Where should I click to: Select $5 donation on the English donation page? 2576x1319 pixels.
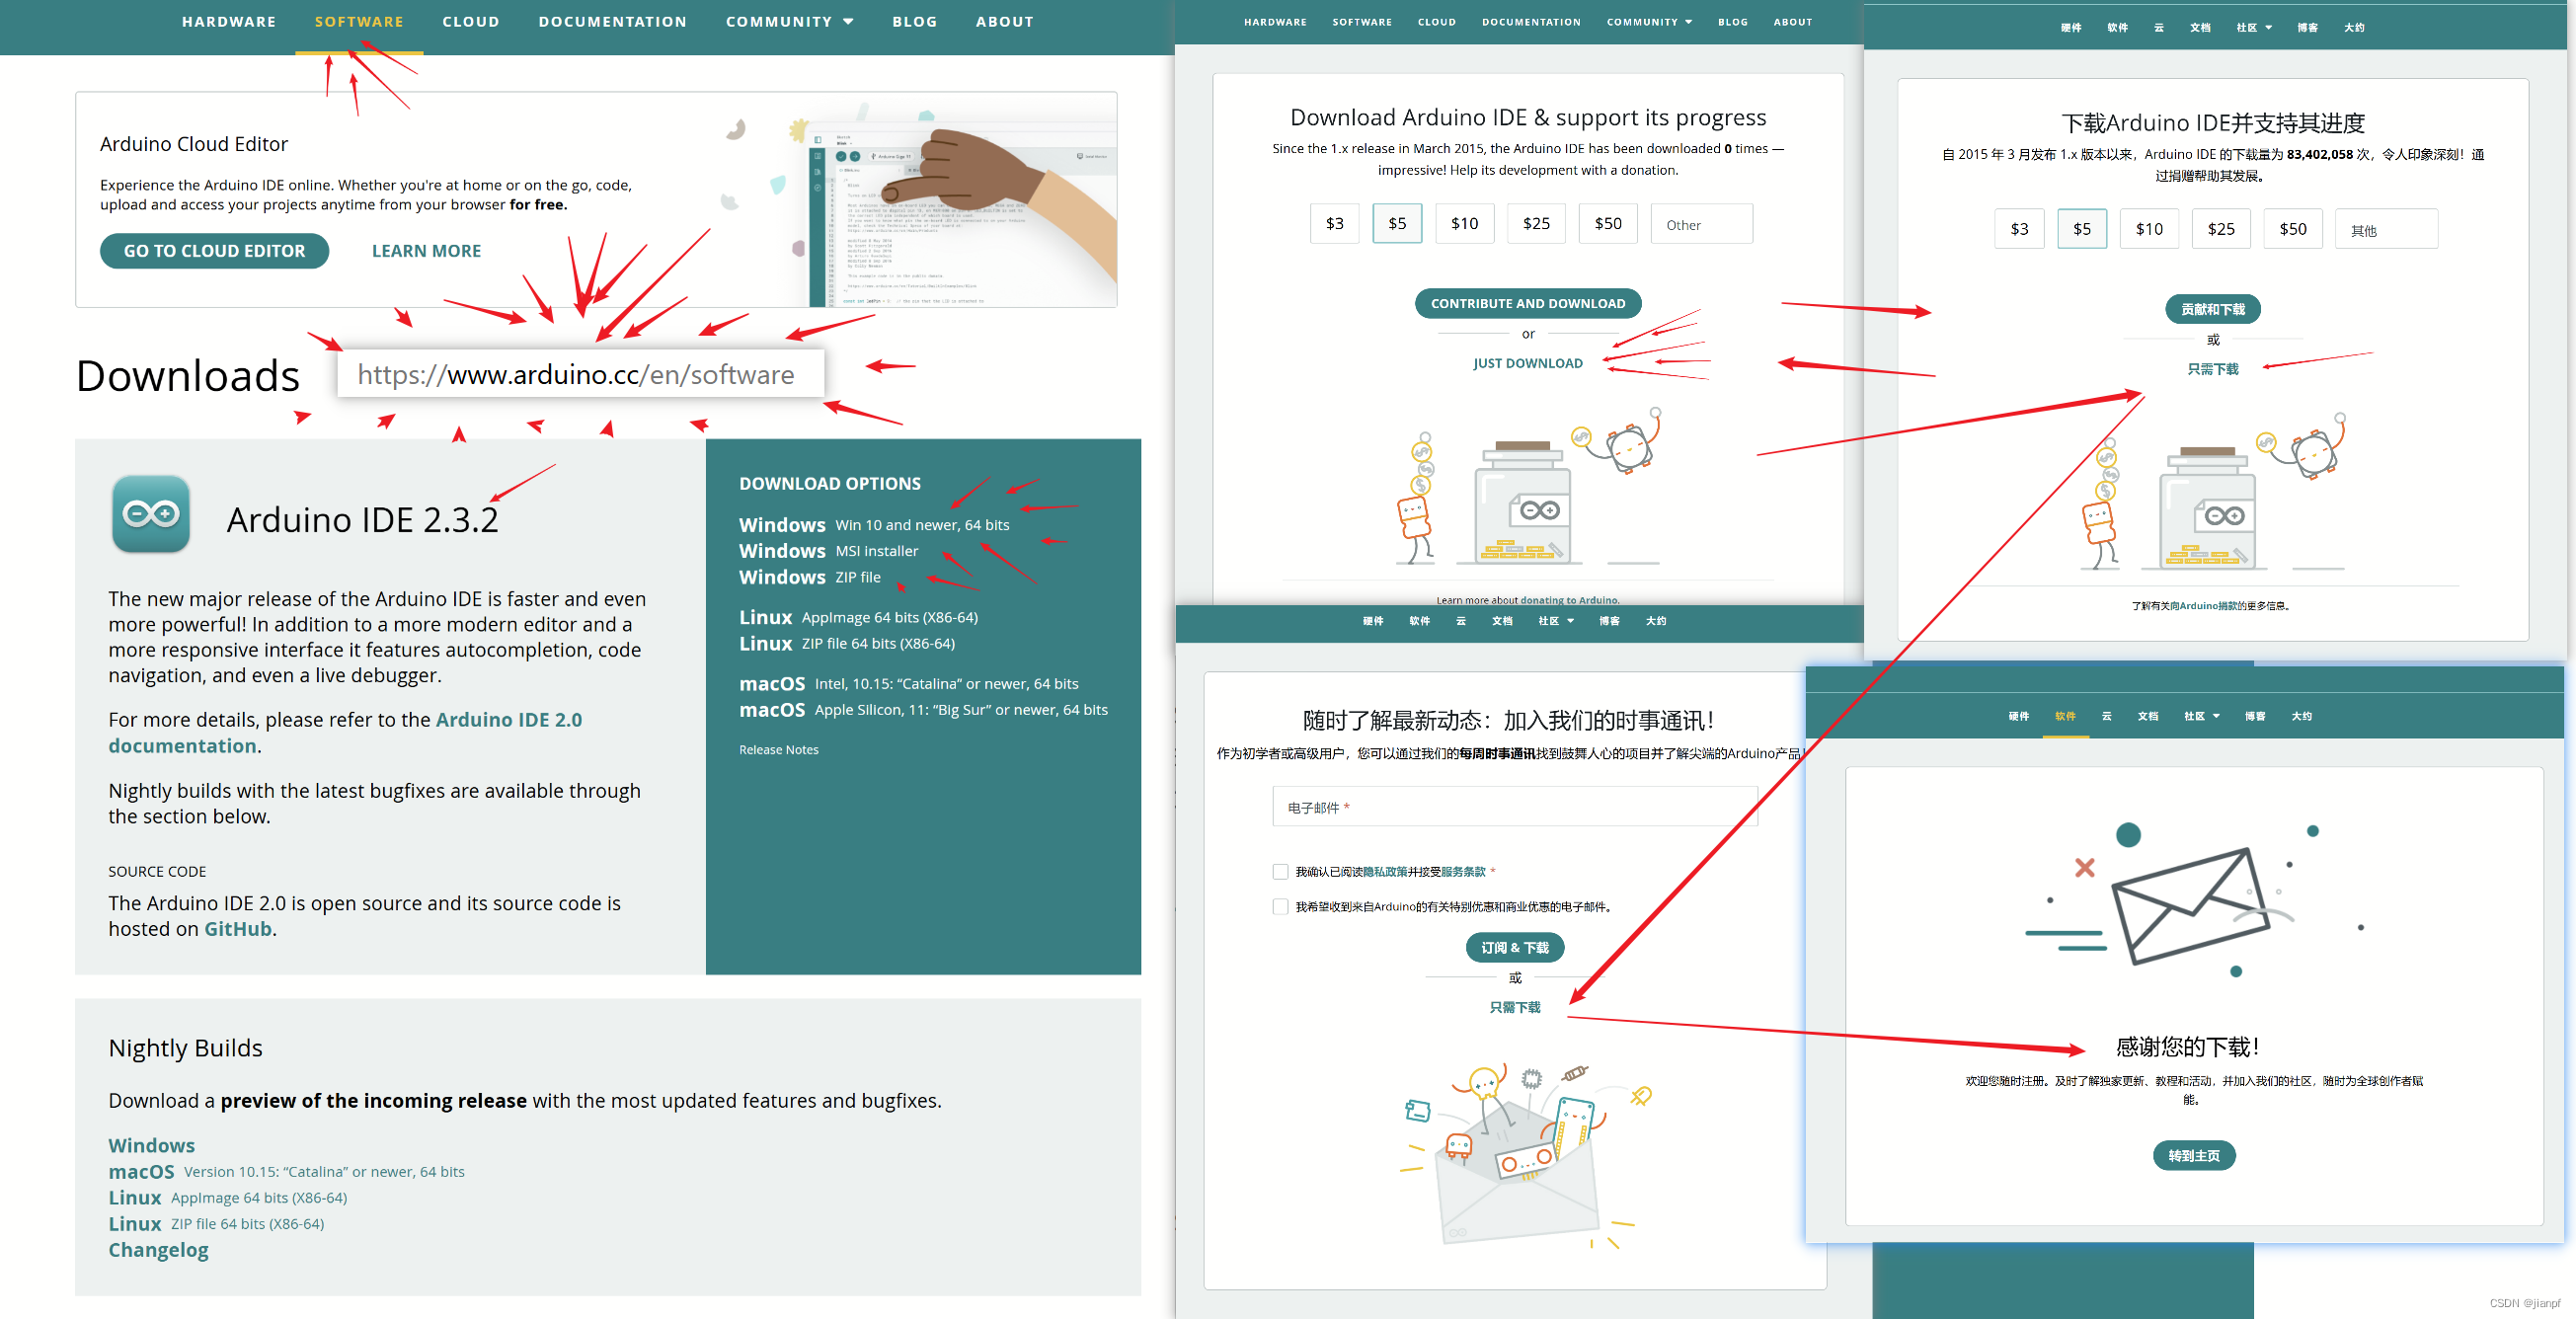click(x=1397, y=223)
